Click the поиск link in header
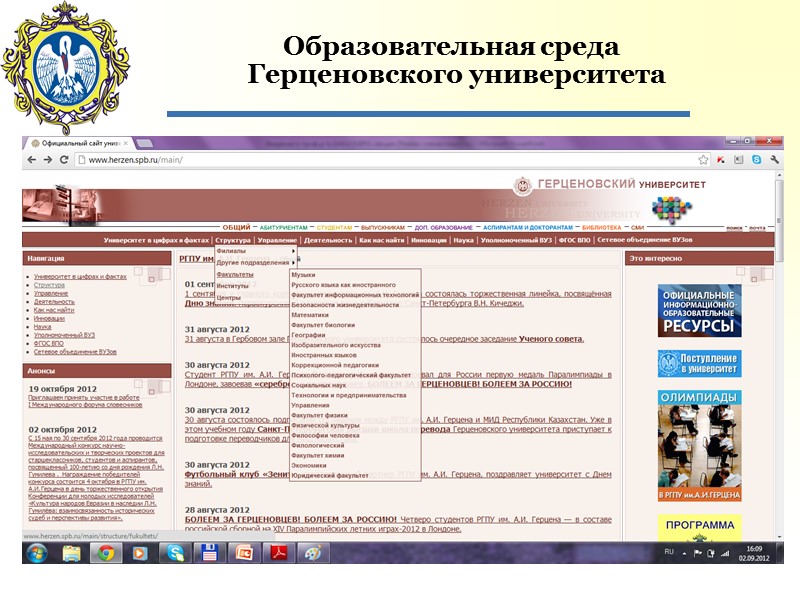Screen dimensions: 800x600 (x=734, y=228)
